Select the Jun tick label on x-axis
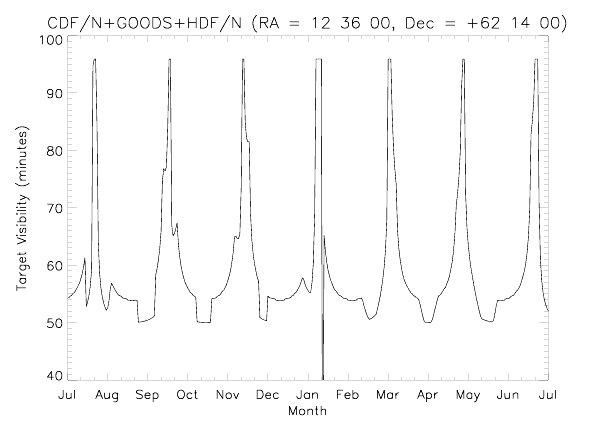This screenshot has width=600, height=429. [x=508, y=396]
